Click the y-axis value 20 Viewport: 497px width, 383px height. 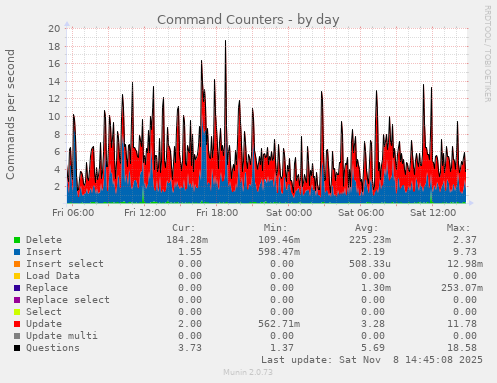[54, 29]
